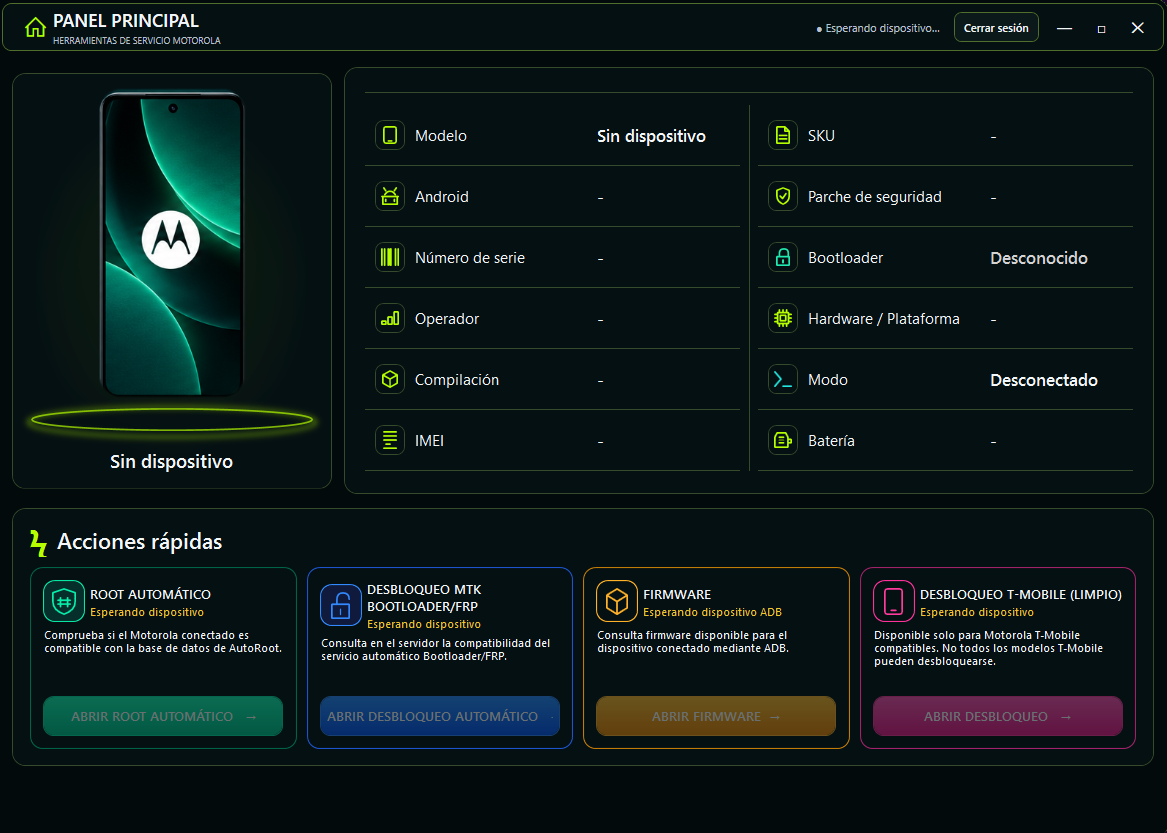This screenshot has width=1167, height=833.
Task: Open Abrir Desbloqueo Automático
Action: (x=440, y=716)
